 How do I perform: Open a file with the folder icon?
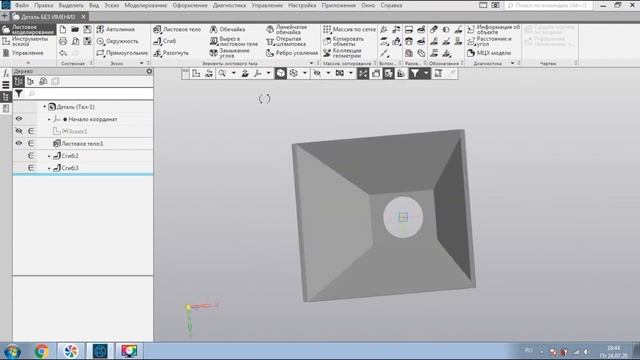click(x=75, y=29)
